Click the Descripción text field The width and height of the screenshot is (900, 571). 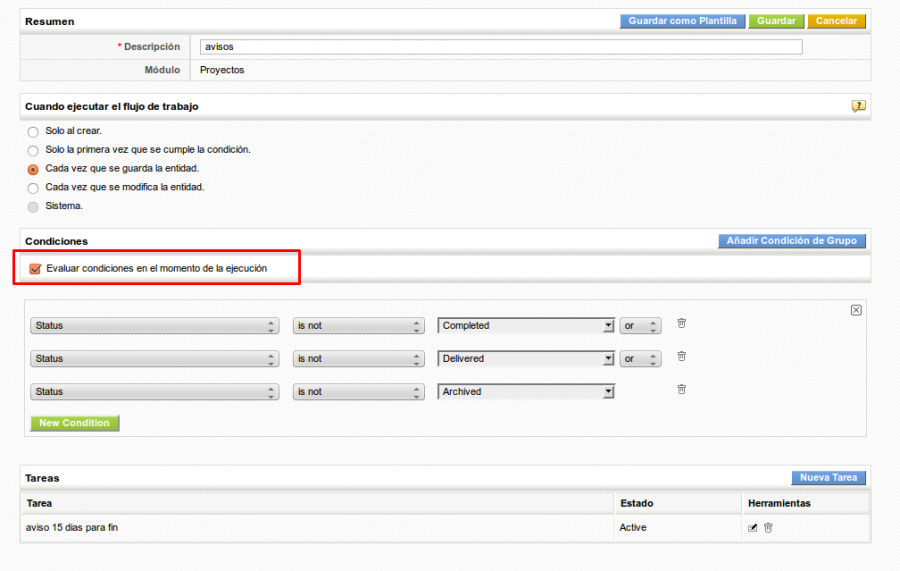500,47
